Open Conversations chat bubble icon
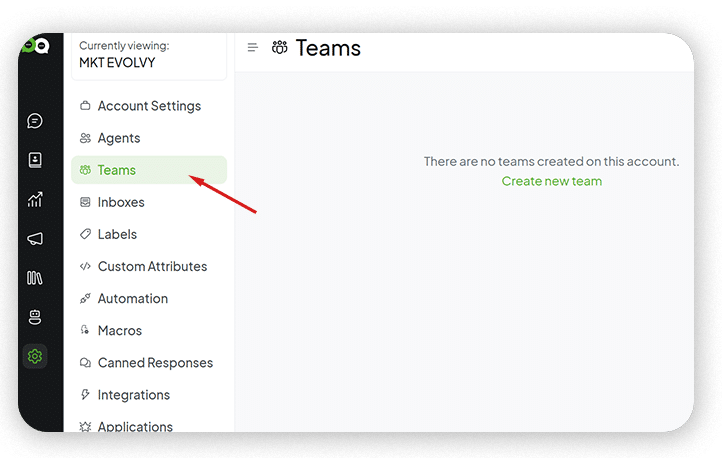Viewport: 722px width, 458px height. [35, 121]
